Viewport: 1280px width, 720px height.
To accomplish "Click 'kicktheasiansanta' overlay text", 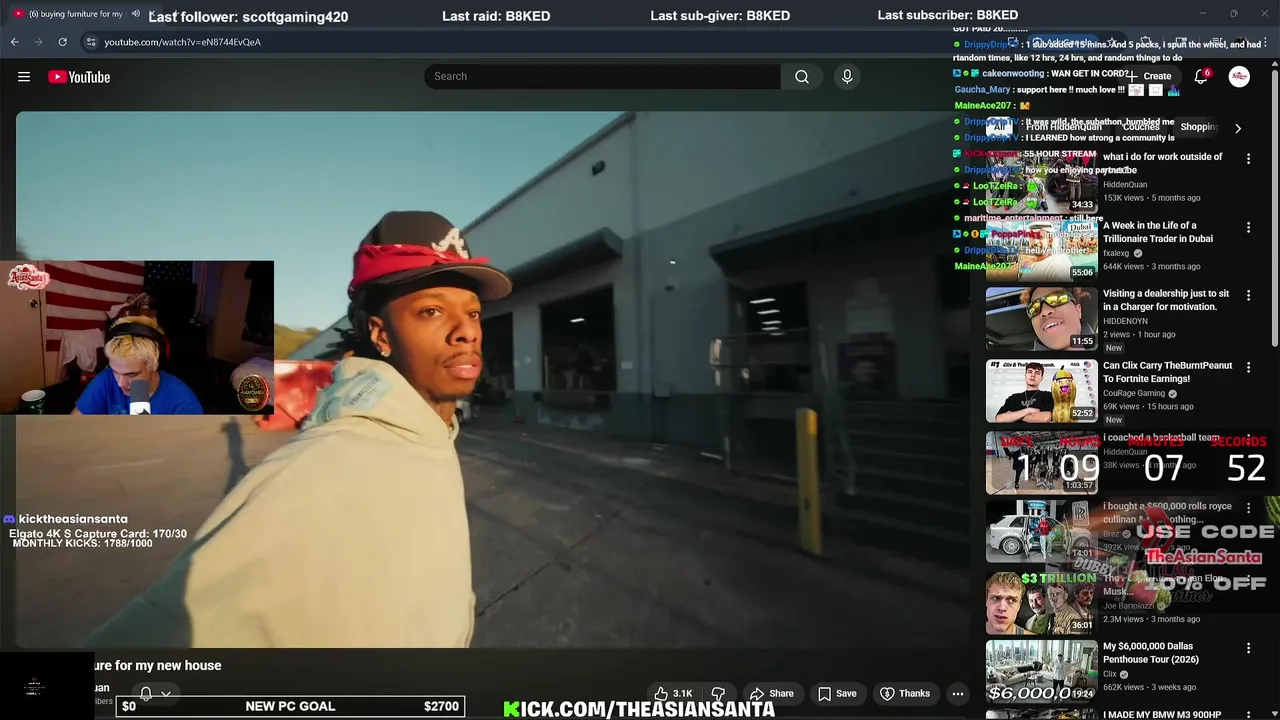I will (x=73, y=519).
